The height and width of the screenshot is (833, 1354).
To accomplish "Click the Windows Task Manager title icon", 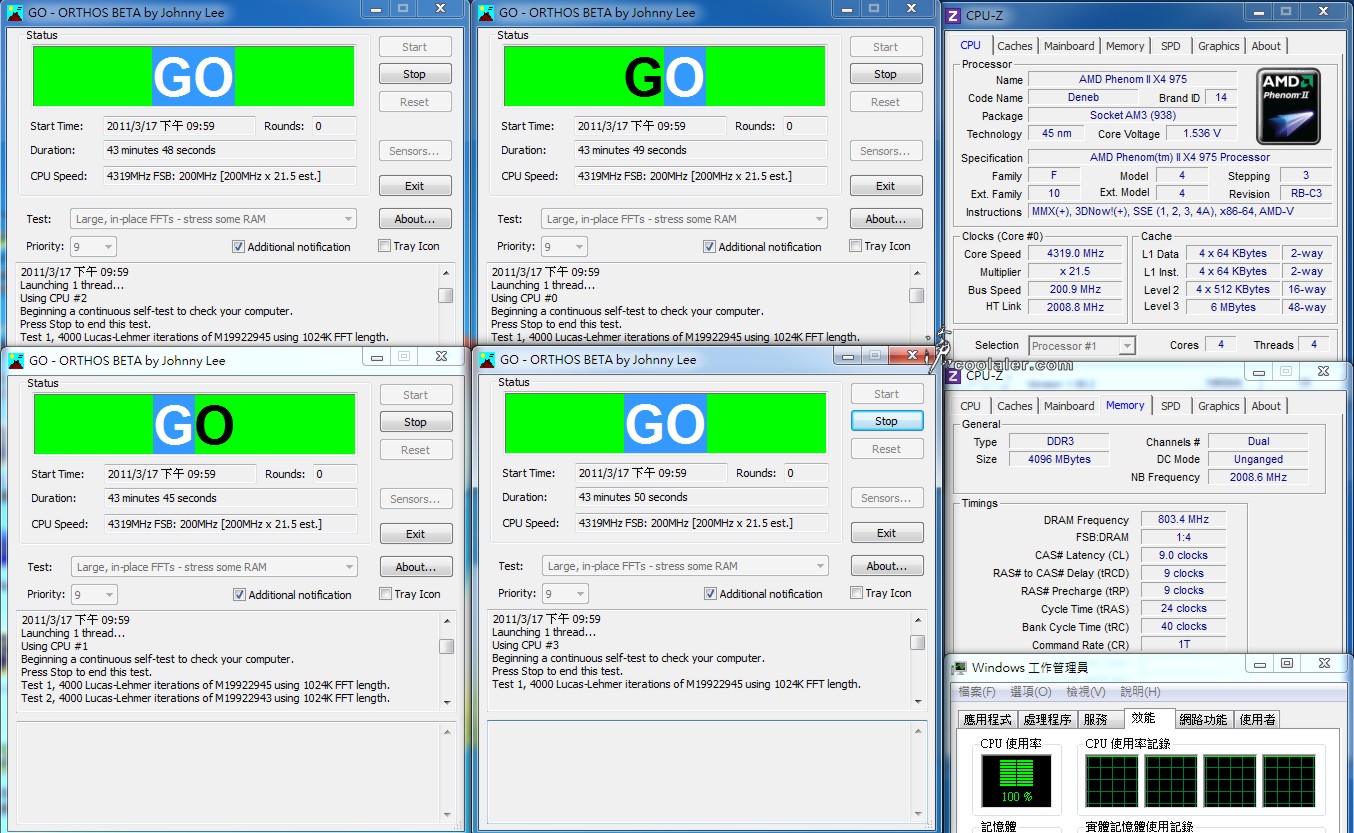I will 958,667.
